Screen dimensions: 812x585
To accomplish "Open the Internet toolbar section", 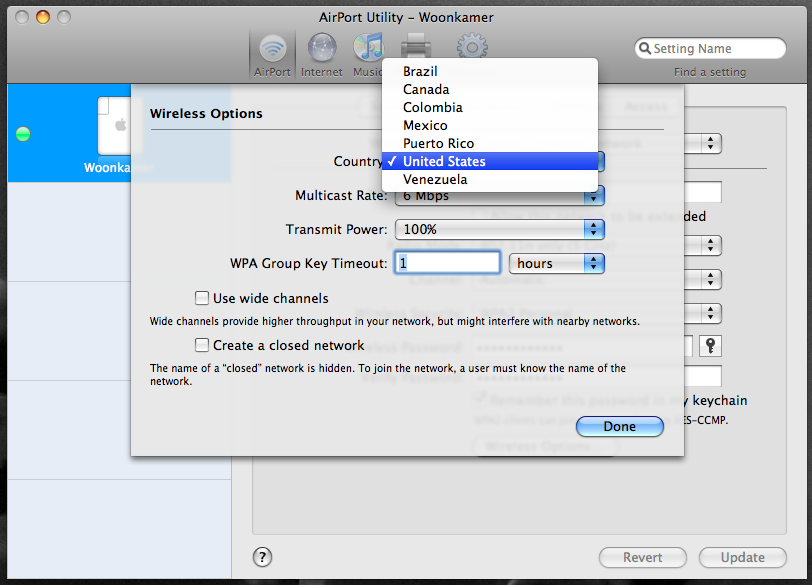I will 322,55.
